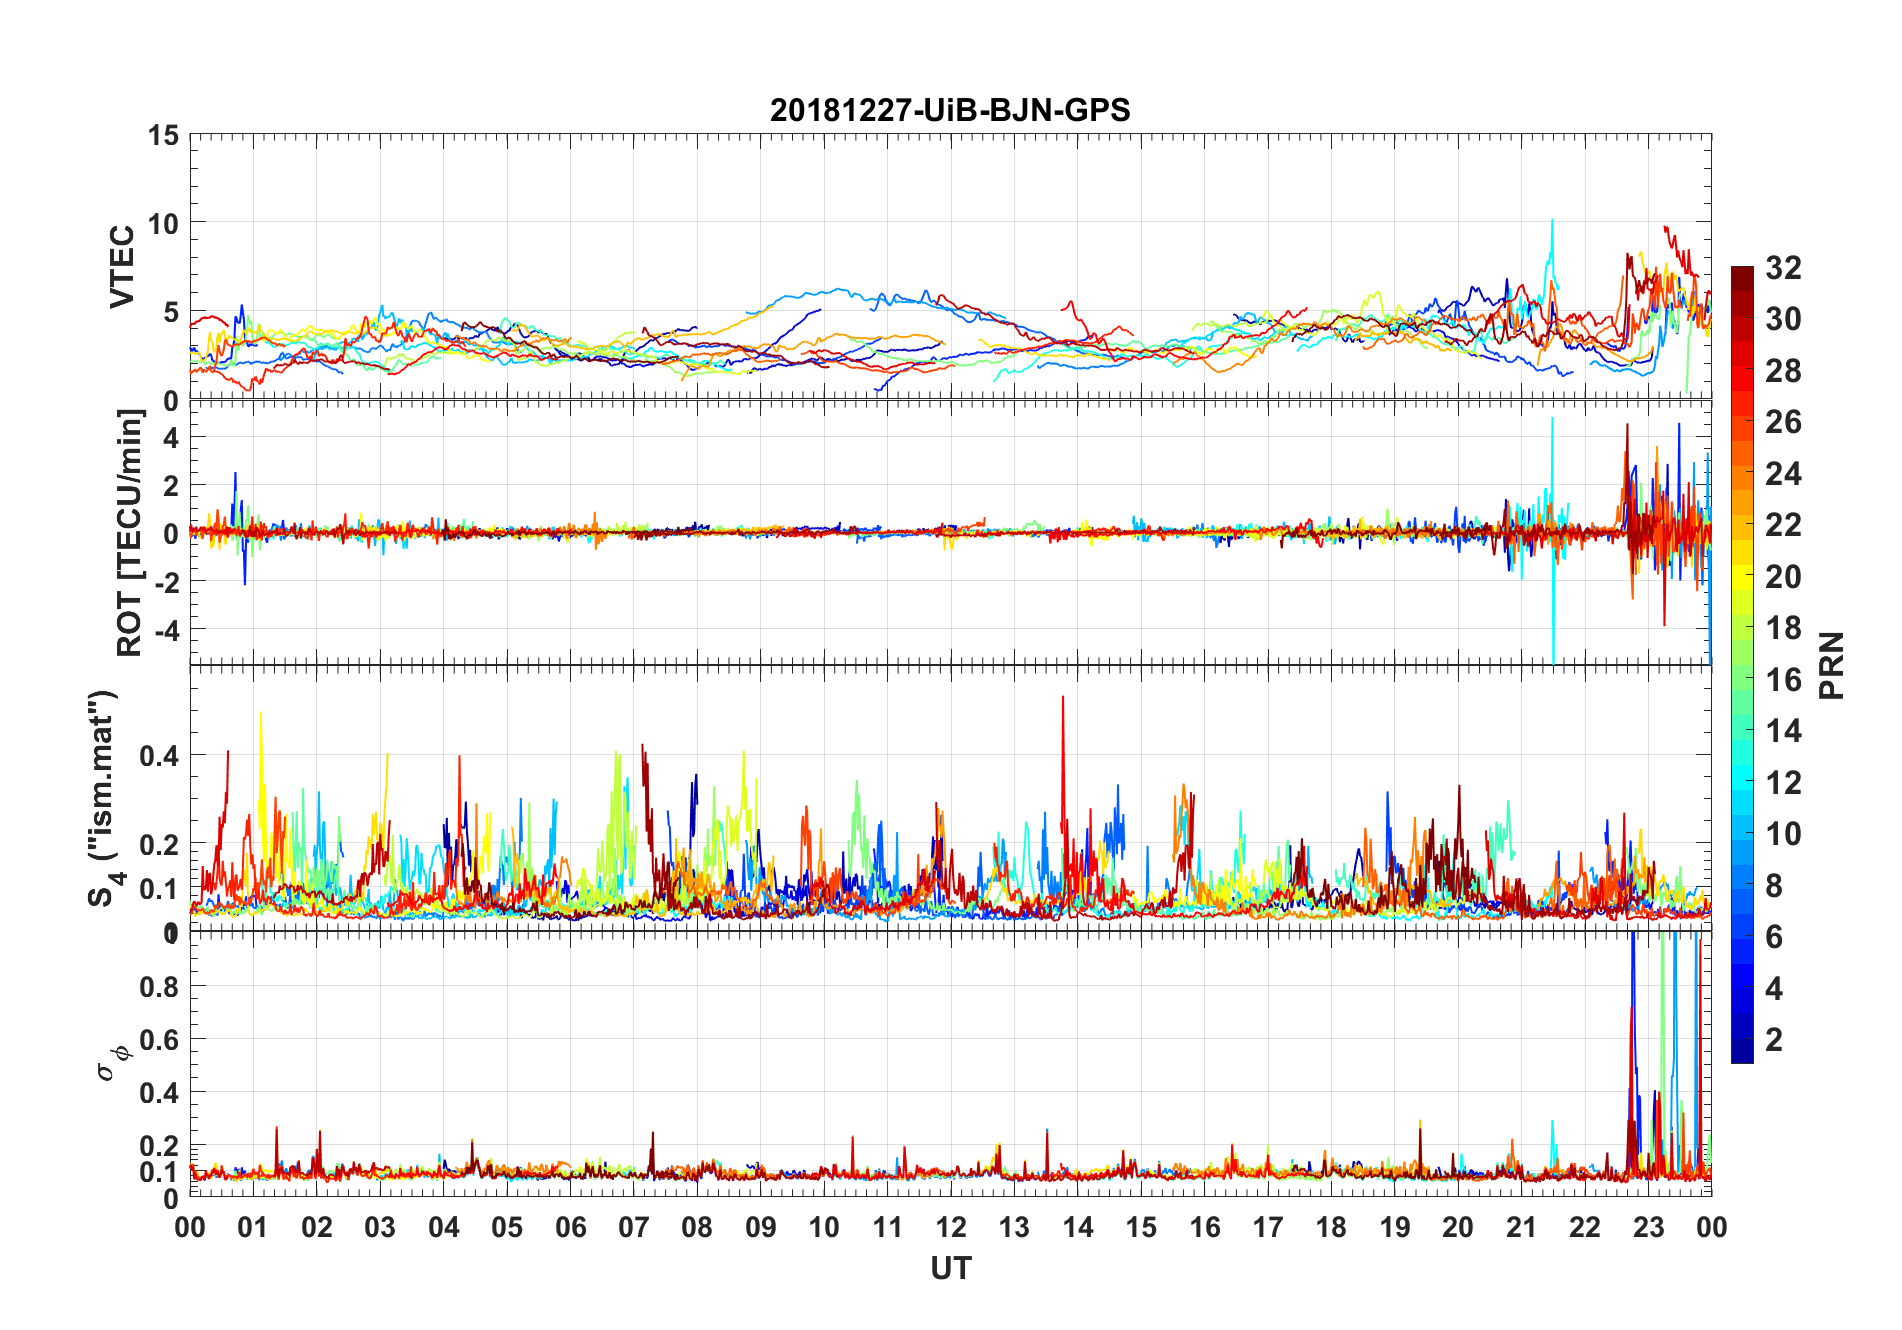Select the 0.2 tick on the S4 axis
The width and height of the screenshot is (1902, 1330).
159,845
